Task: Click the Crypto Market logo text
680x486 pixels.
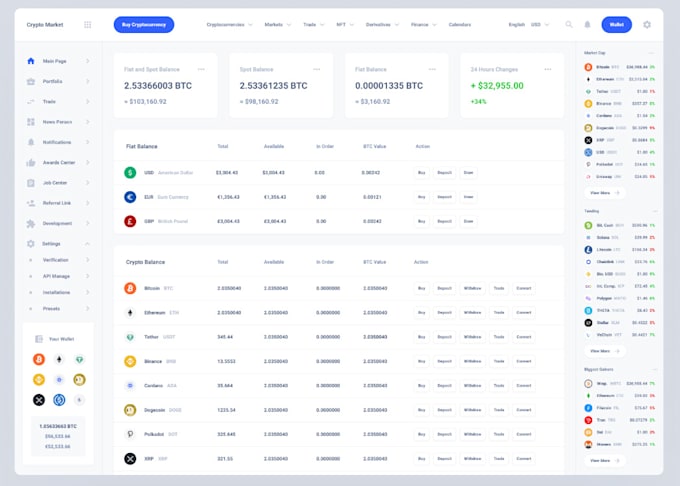Action: [45, 25]
